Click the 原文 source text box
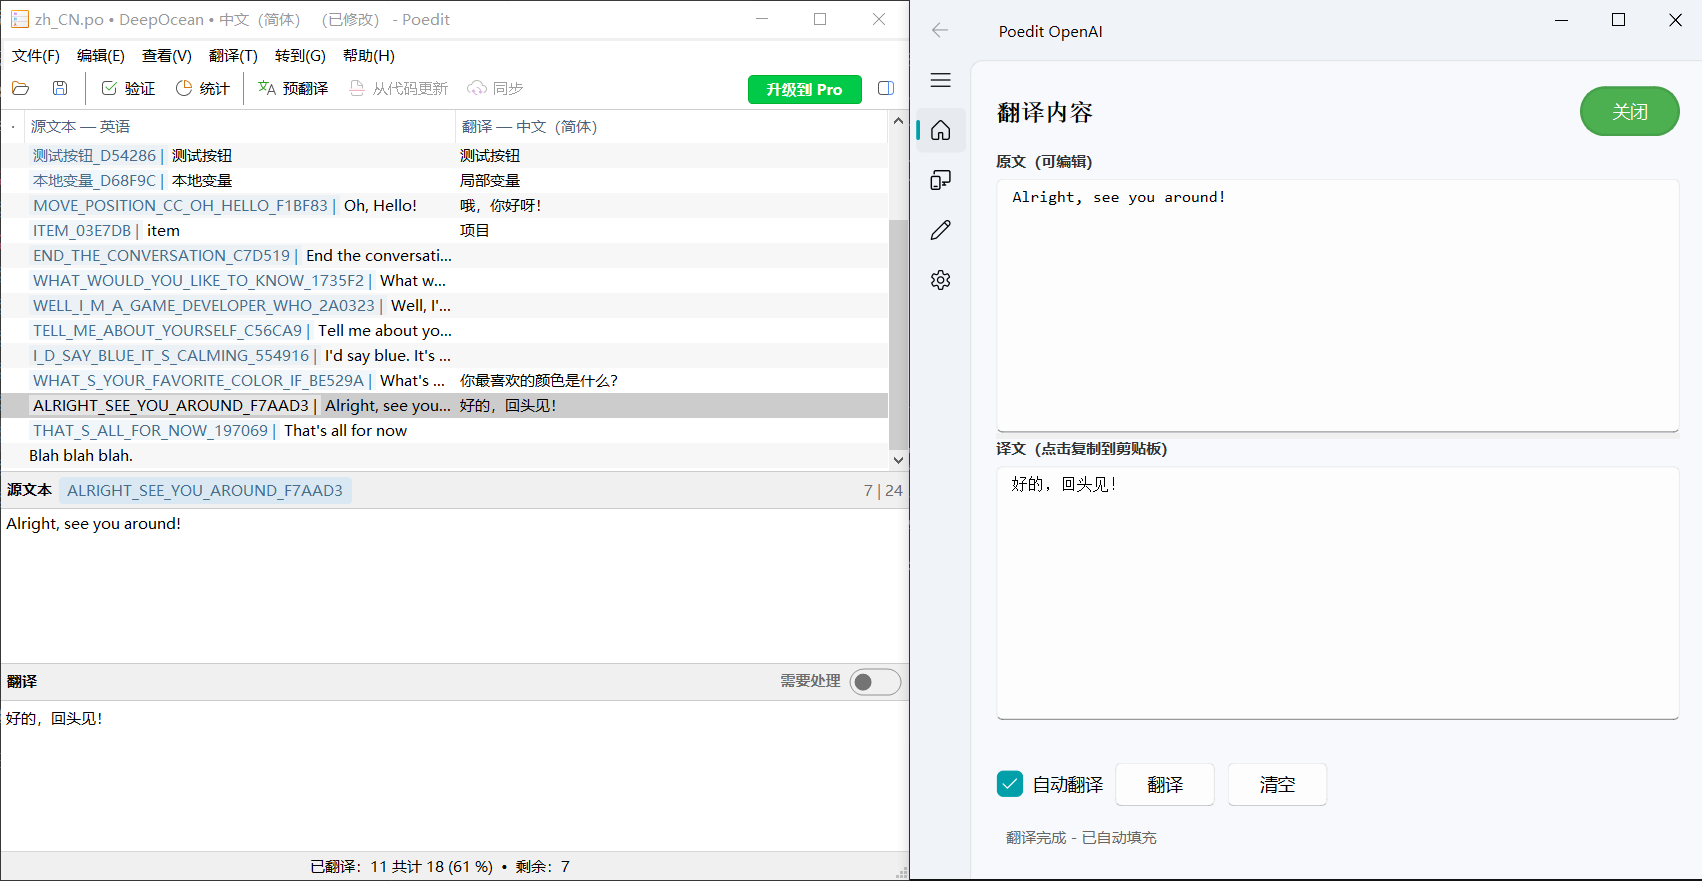The image size is (1702, 881). (1337, 305)
